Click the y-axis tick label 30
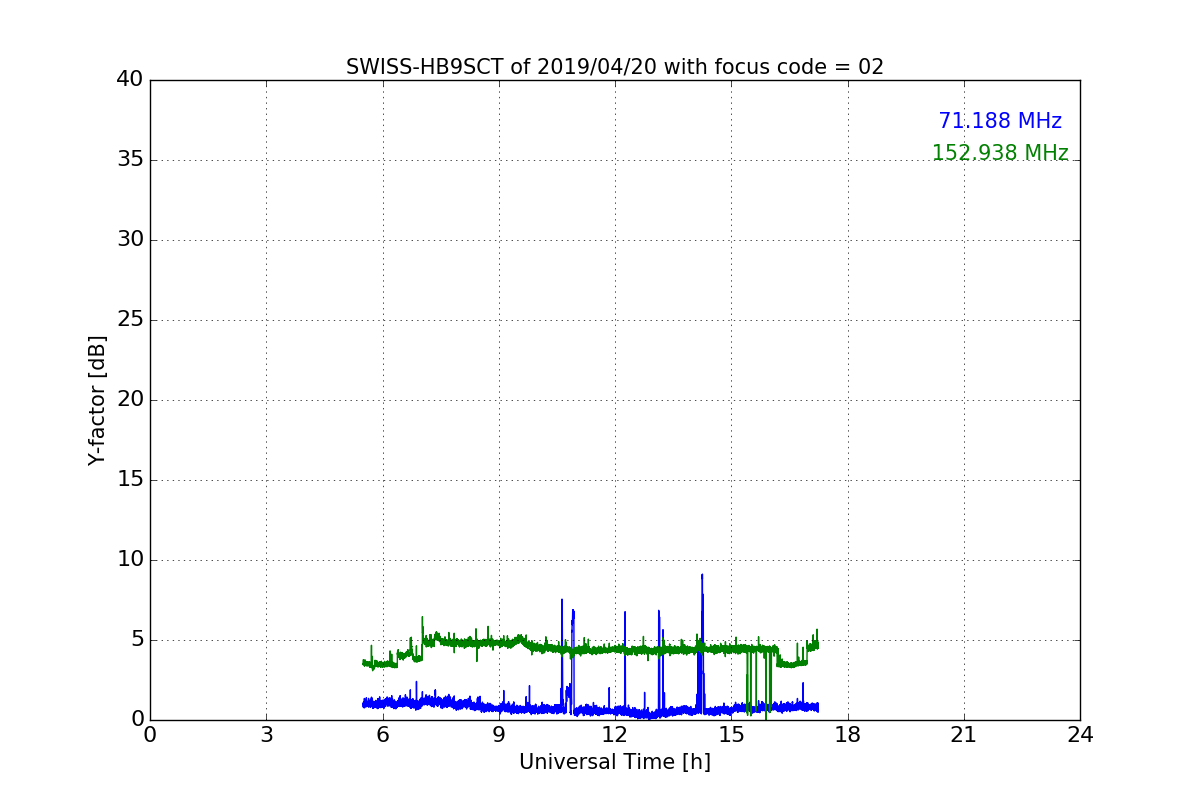Image resolution: width=1200 pixels, height=800 pixels. (x=130, y=240)
